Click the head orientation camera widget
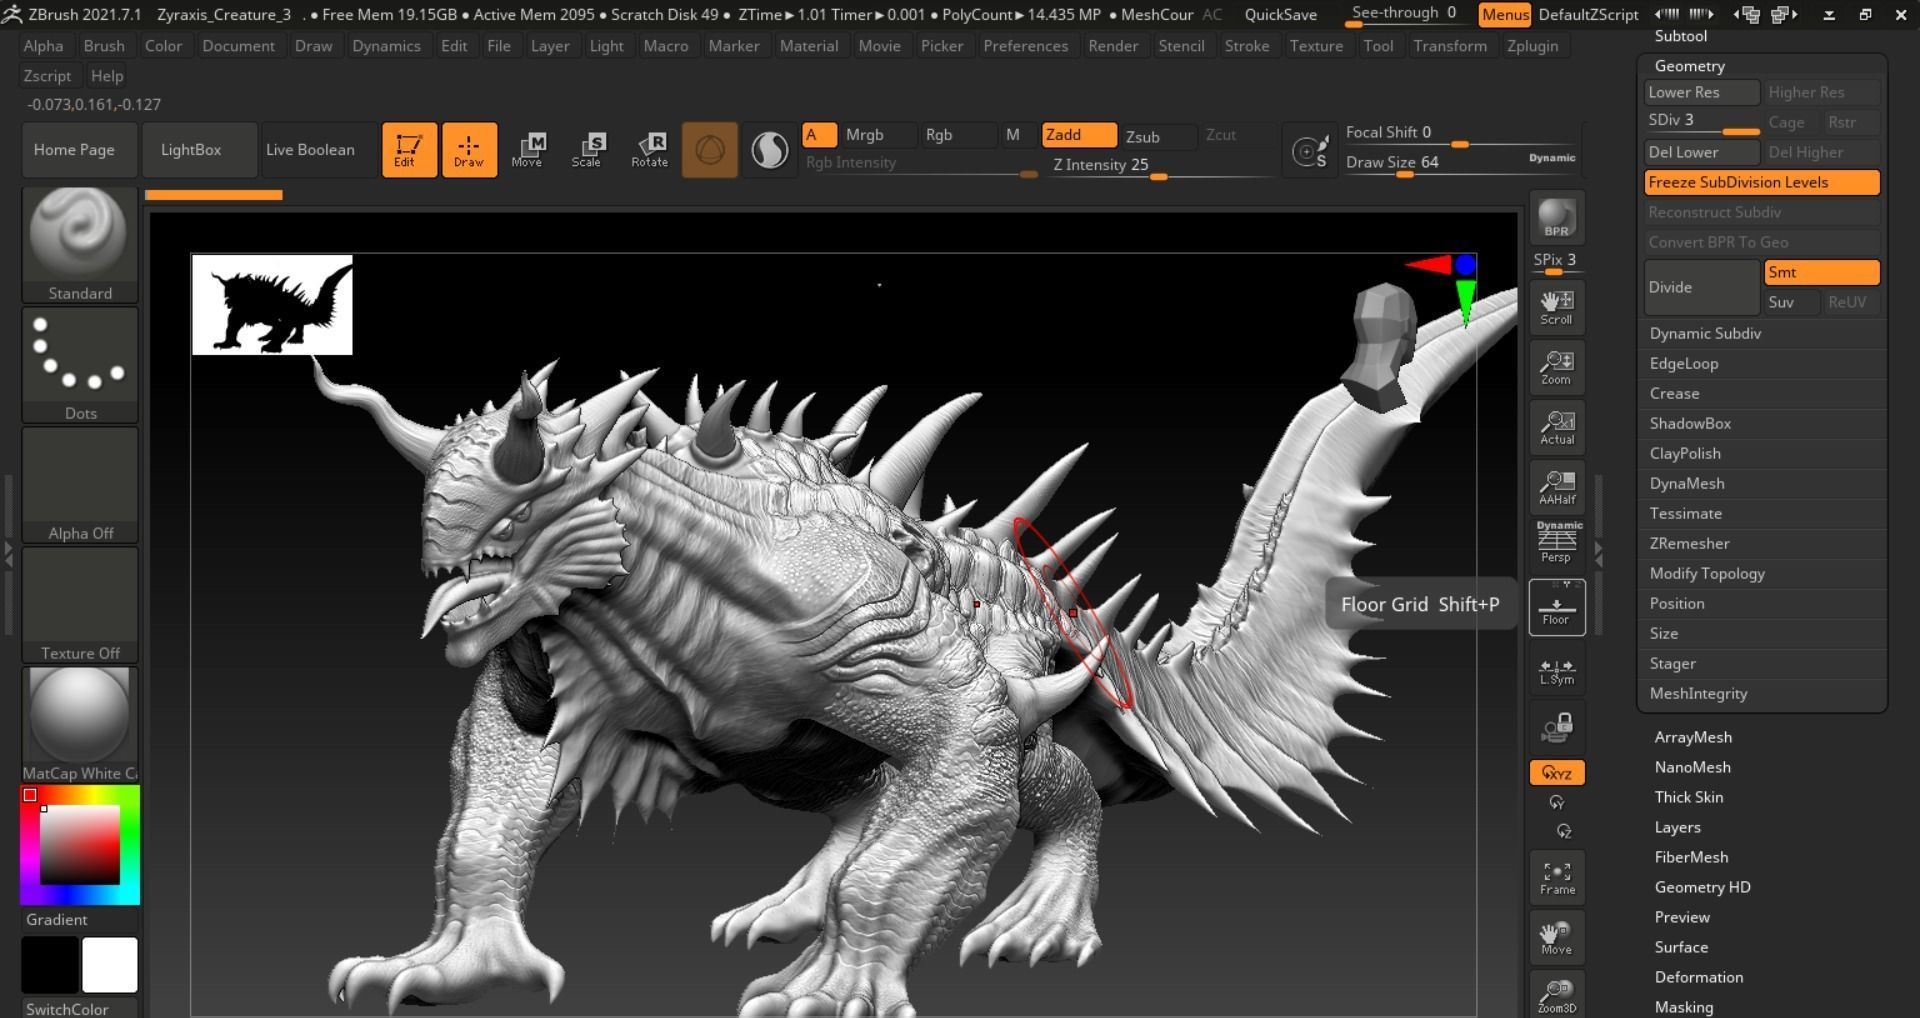The image size is (1920, 1018). point(1383,346)
